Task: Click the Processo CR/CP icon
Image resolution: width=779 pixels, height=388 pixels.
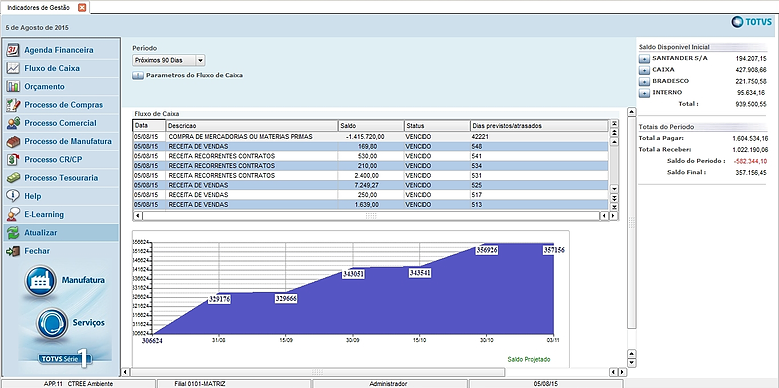Action: pyautogui.click(x=13, y=159)
